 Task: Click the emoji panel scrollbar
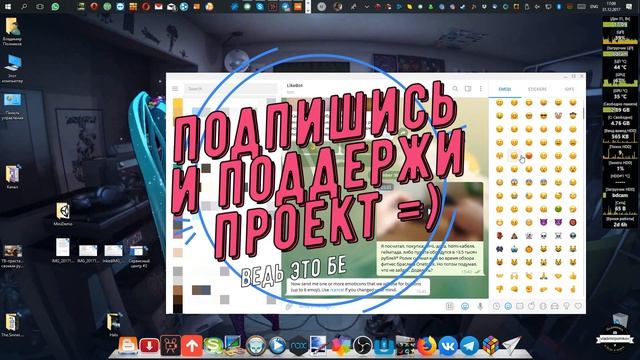point(583,112)
